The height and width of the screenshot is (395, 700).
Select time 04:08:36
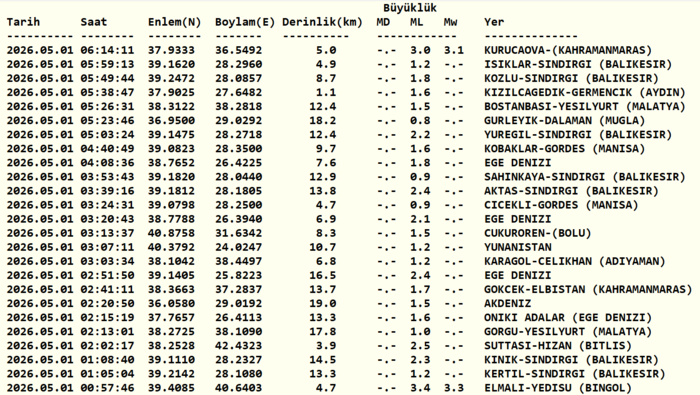[x=107, y=163]
